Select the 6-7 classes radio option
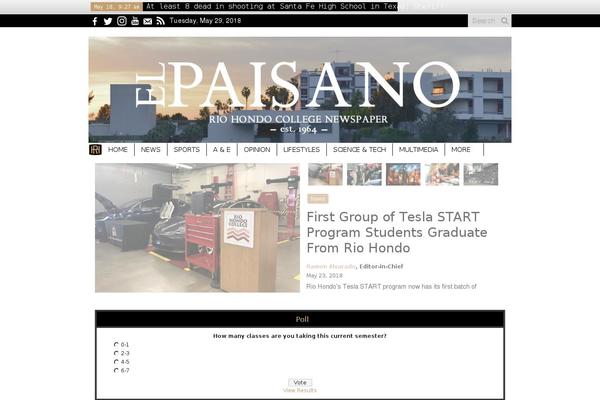 116,370
